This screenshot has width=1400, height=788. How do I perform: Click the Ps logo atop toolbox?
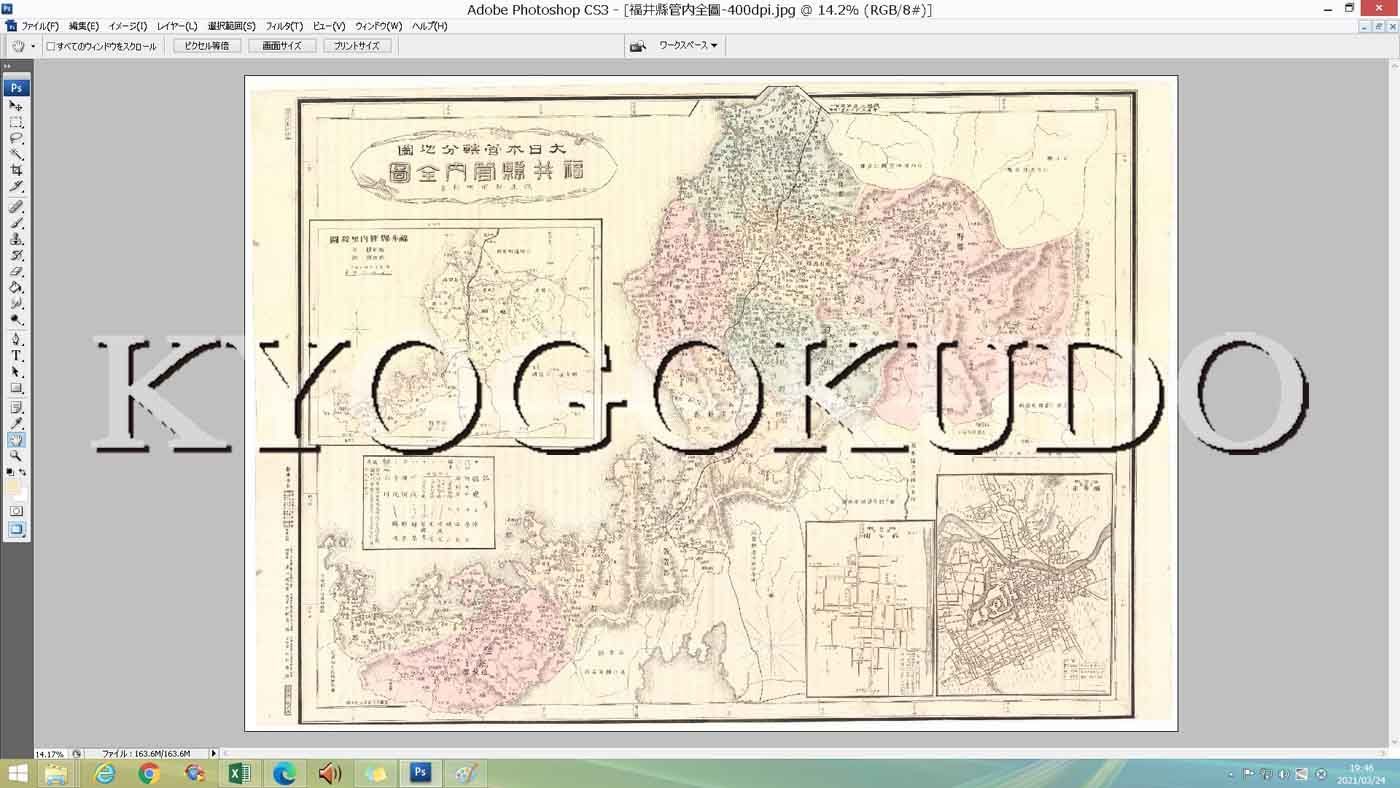(x=16, y=88)
